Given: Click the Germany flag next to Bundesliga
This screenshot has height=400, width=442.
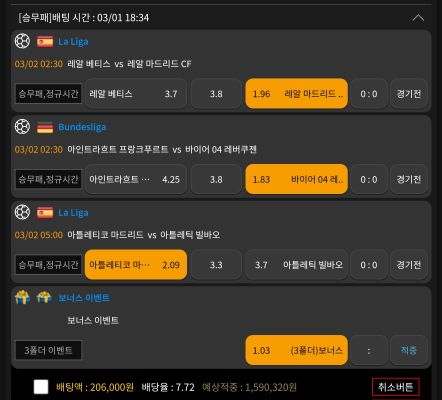Looking at the screenshot, I should pyautogui.click(x=45, y=127).
